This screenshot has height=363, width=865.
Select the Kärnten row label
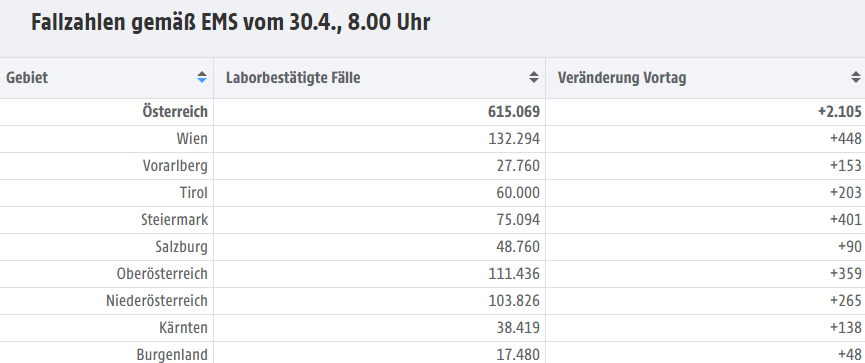pos(183,328)
